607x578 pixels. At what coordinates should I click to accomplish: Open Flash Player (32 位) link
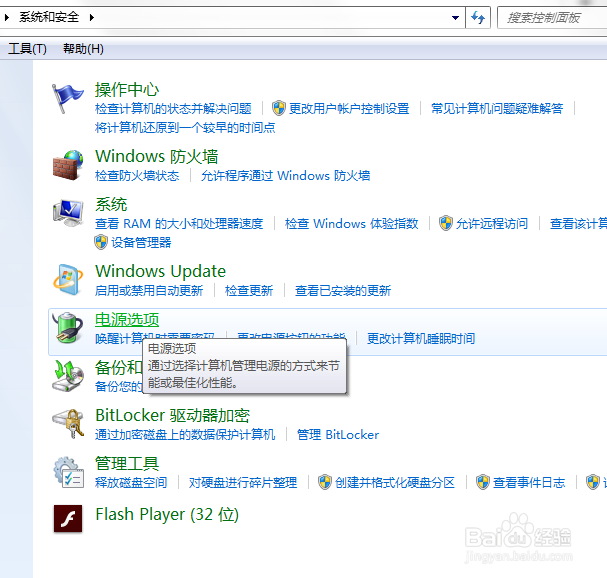click(167, 515)
